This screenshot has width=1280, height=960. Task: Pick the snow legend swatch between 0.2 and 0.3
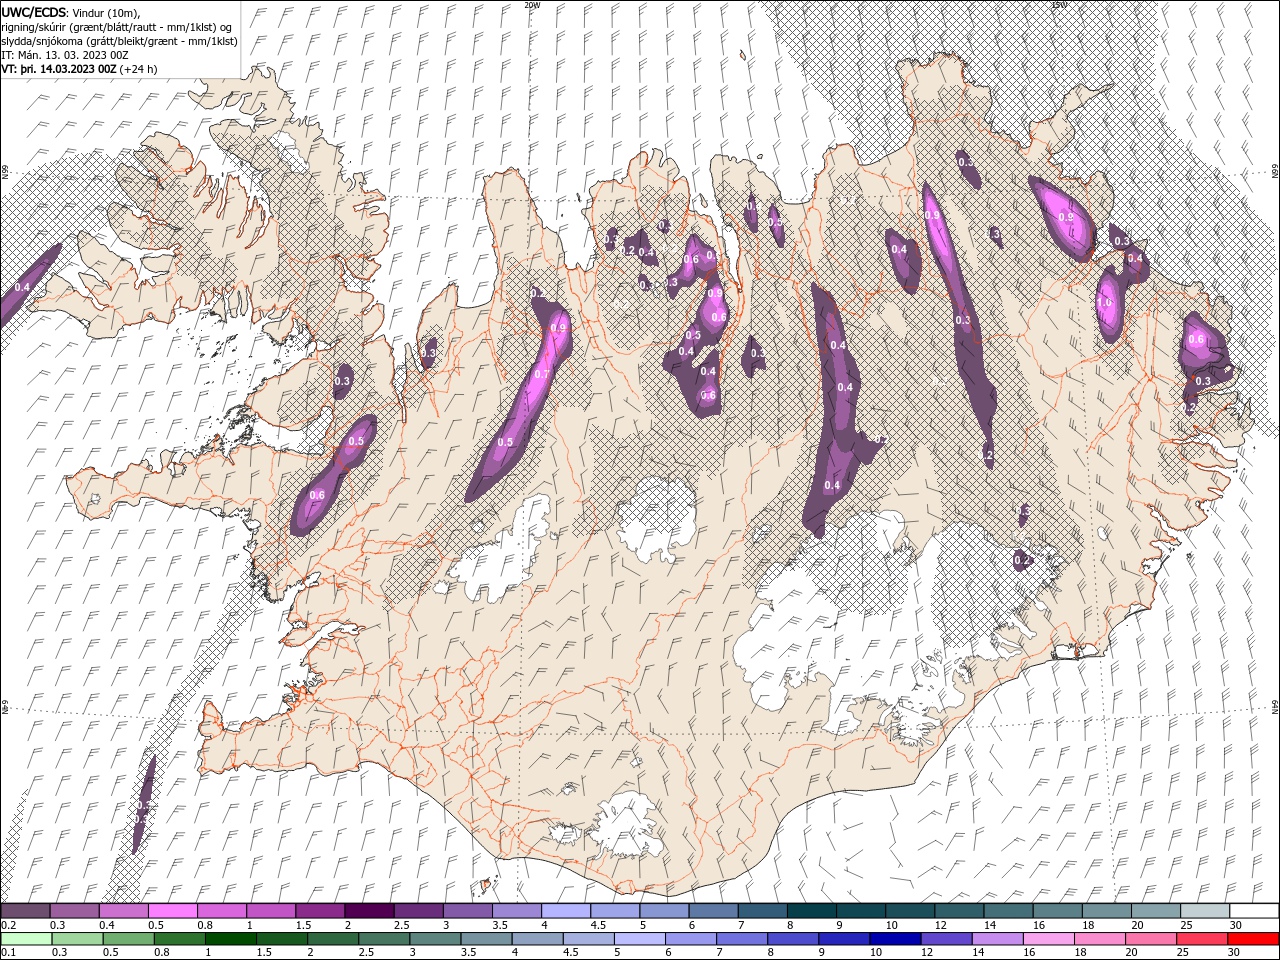[26, 911]
